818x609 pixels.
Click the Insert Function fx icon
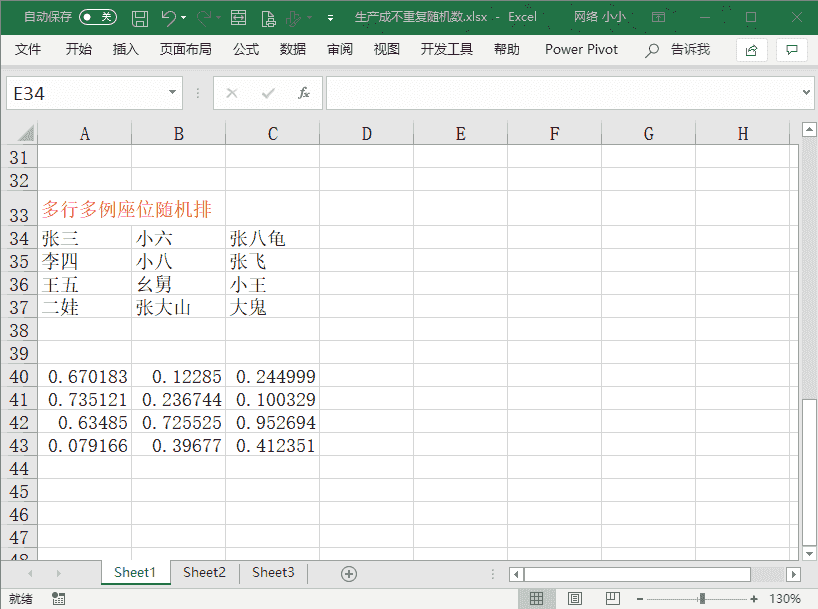pos(304,93)
